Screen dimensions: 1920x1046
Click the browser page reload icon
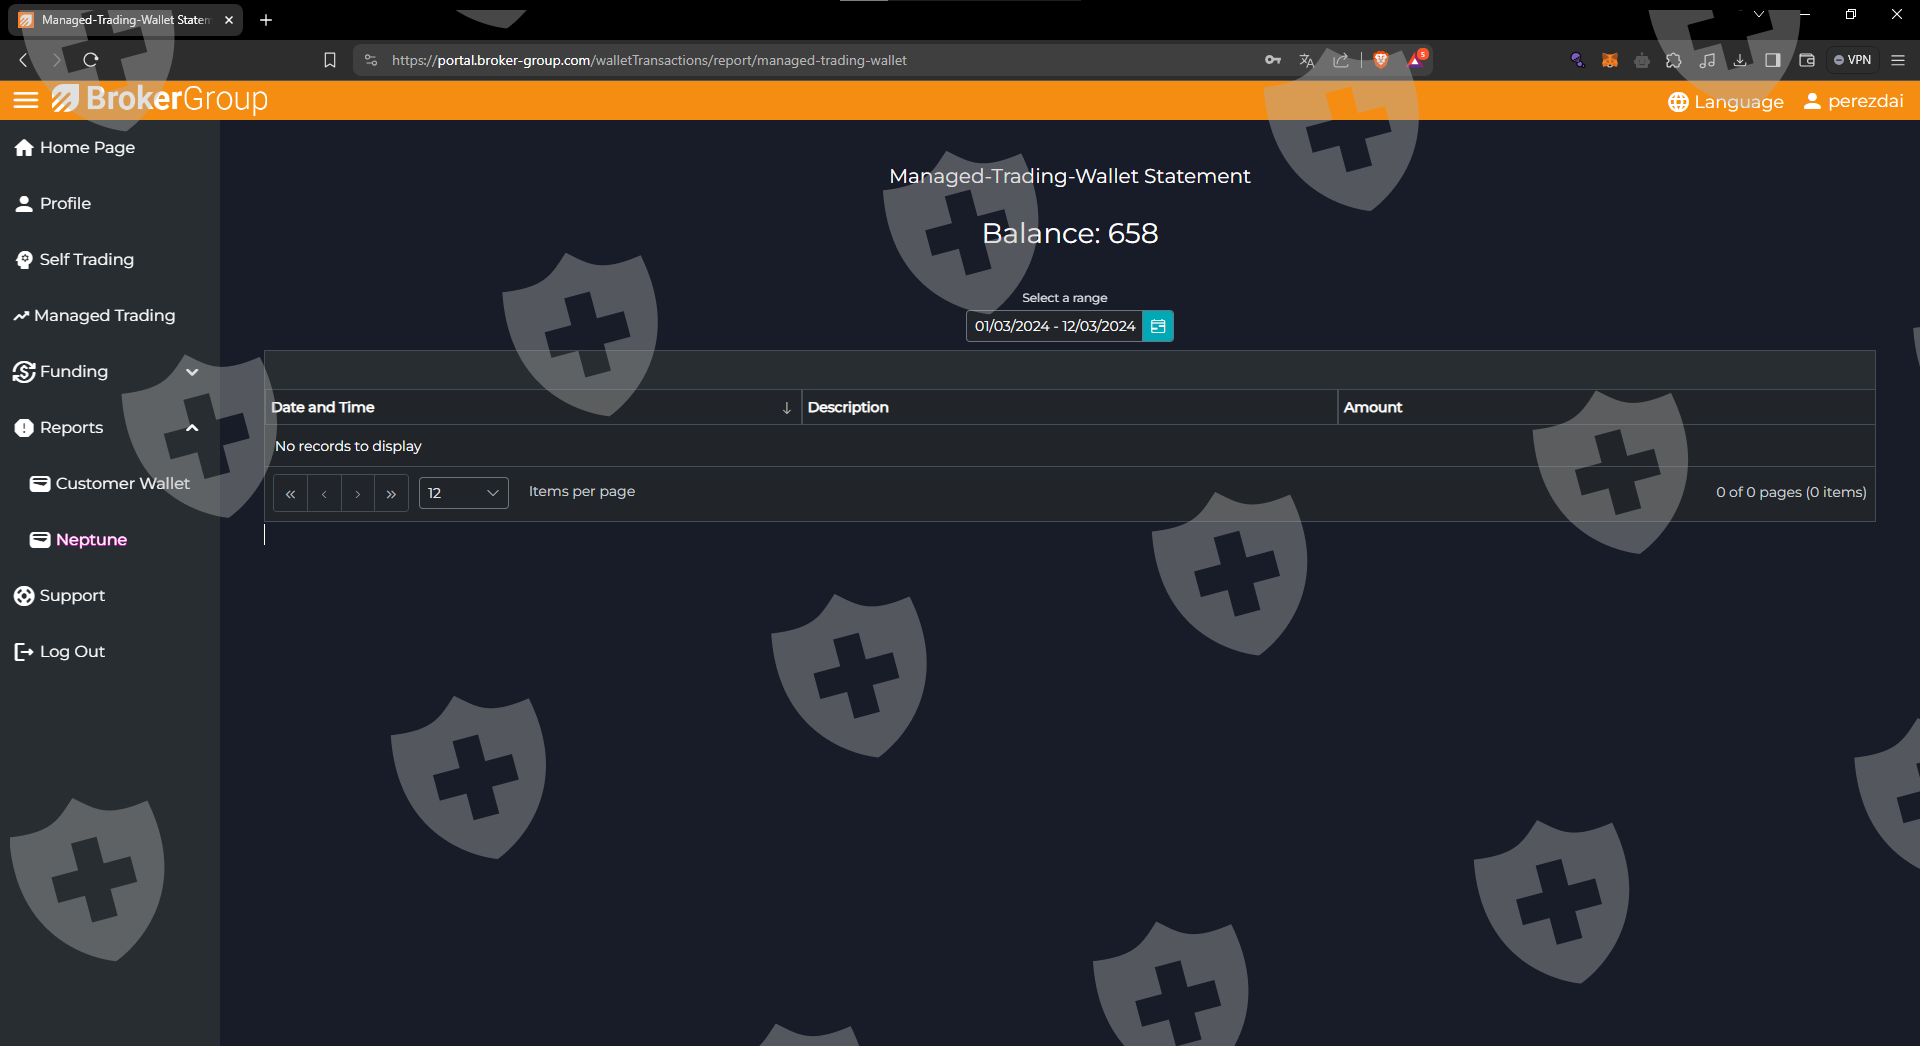[x=91, y=60]
